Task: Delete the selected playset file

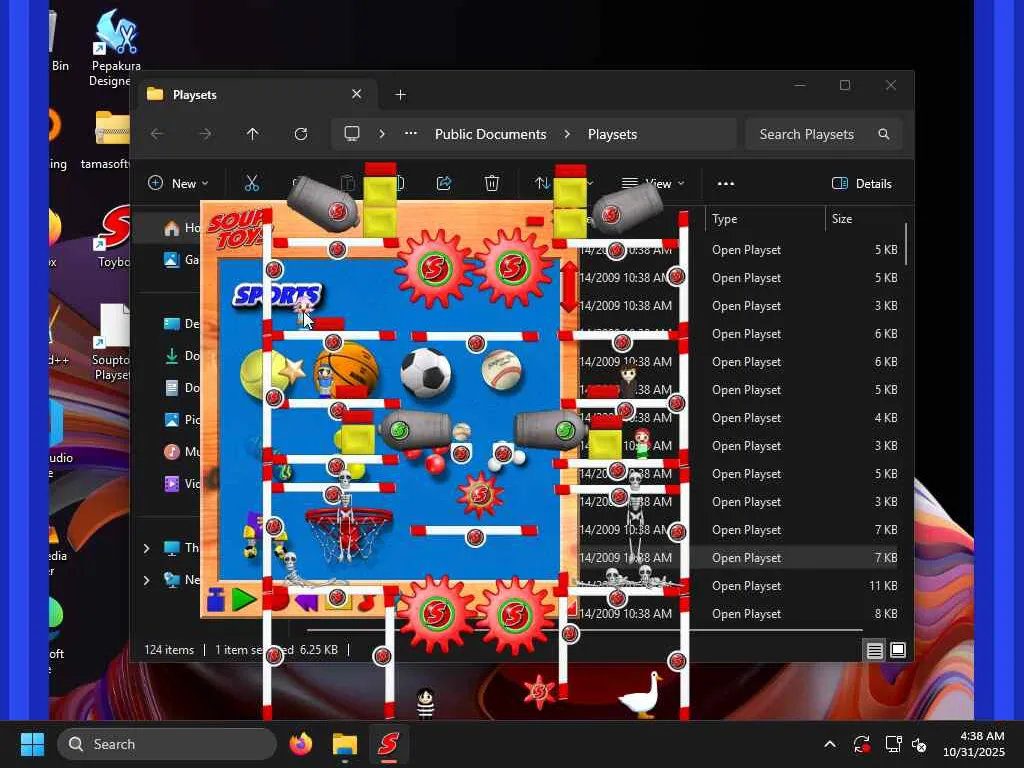Action: [492, 184]
